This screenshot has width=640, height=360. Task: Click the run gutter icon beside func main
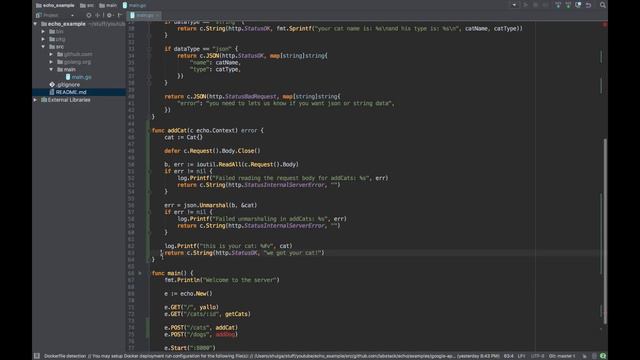point(140,273)
